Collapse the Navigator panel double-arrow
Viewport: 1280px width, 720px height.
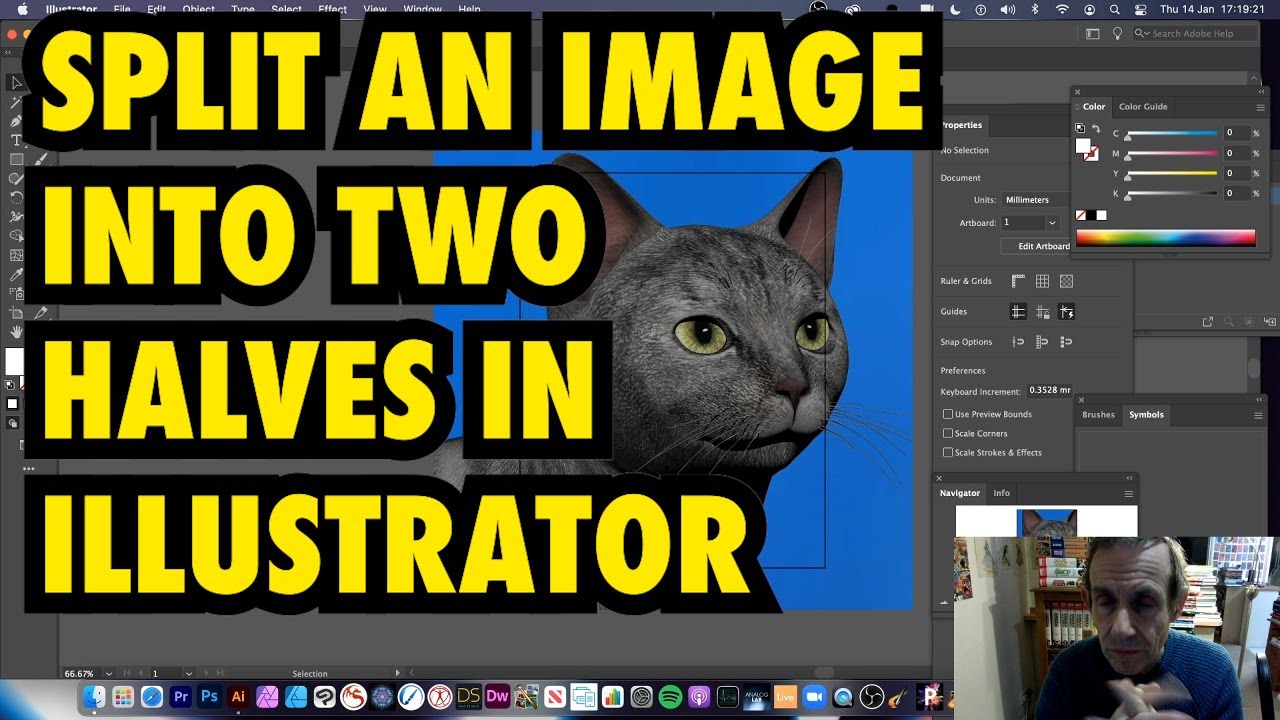pos(1129,478)
